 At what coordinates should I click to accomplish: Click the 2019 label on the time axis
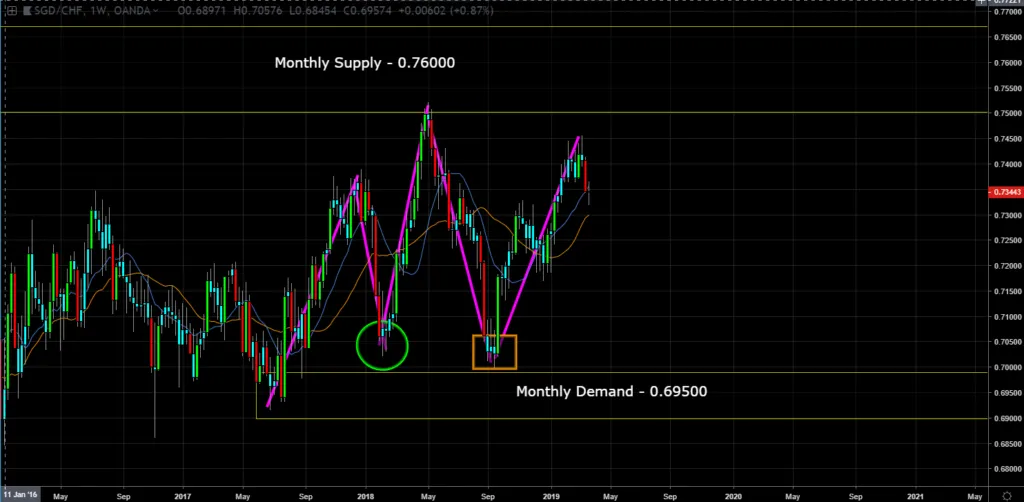[x=551, y=495]
